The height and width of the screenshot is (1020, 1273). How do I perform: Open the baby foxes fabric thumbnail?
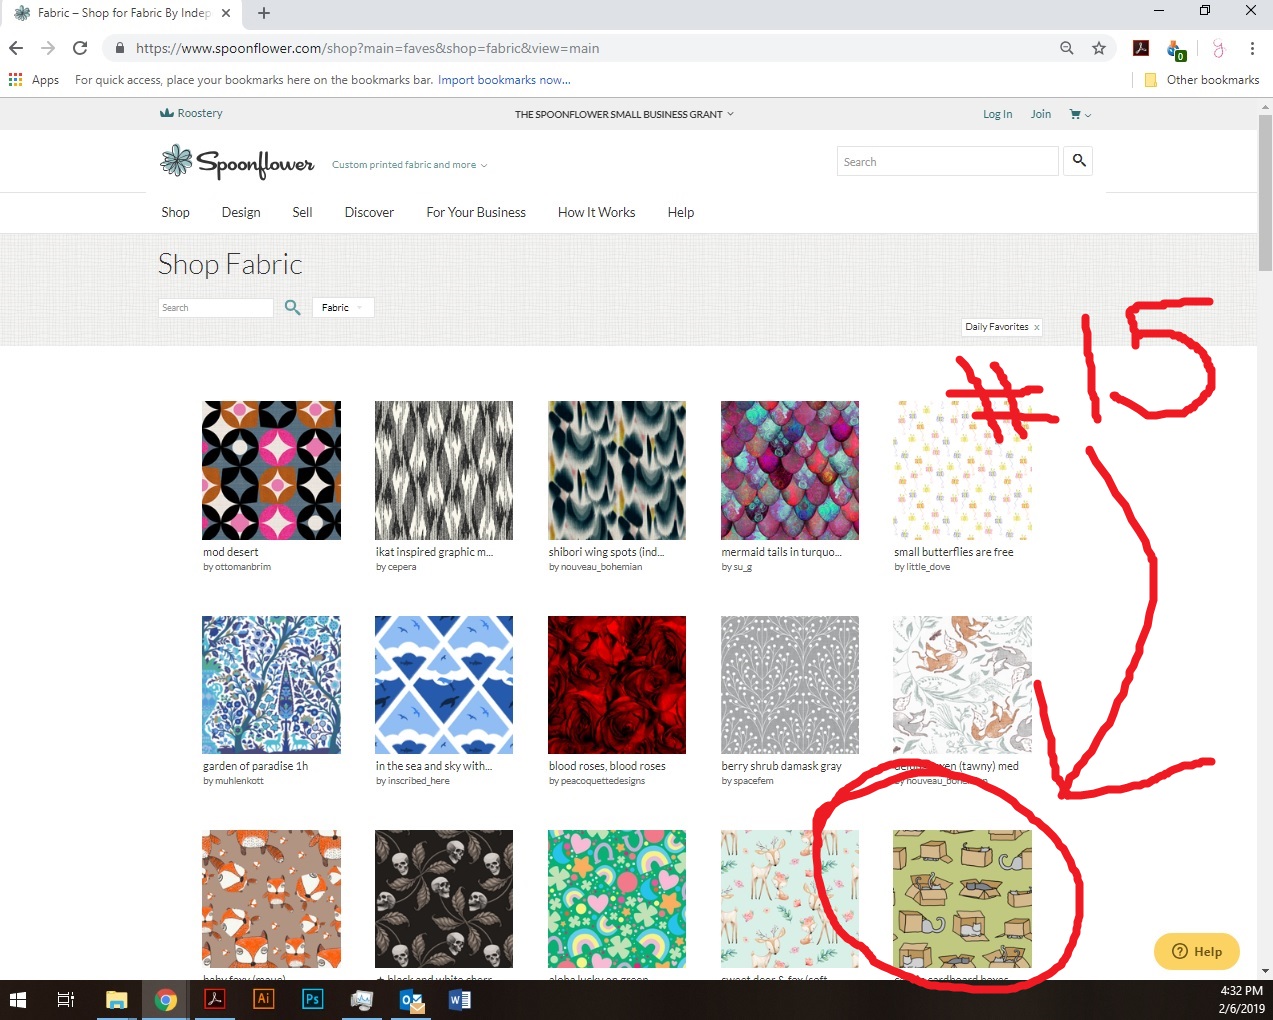click(272, 899)
